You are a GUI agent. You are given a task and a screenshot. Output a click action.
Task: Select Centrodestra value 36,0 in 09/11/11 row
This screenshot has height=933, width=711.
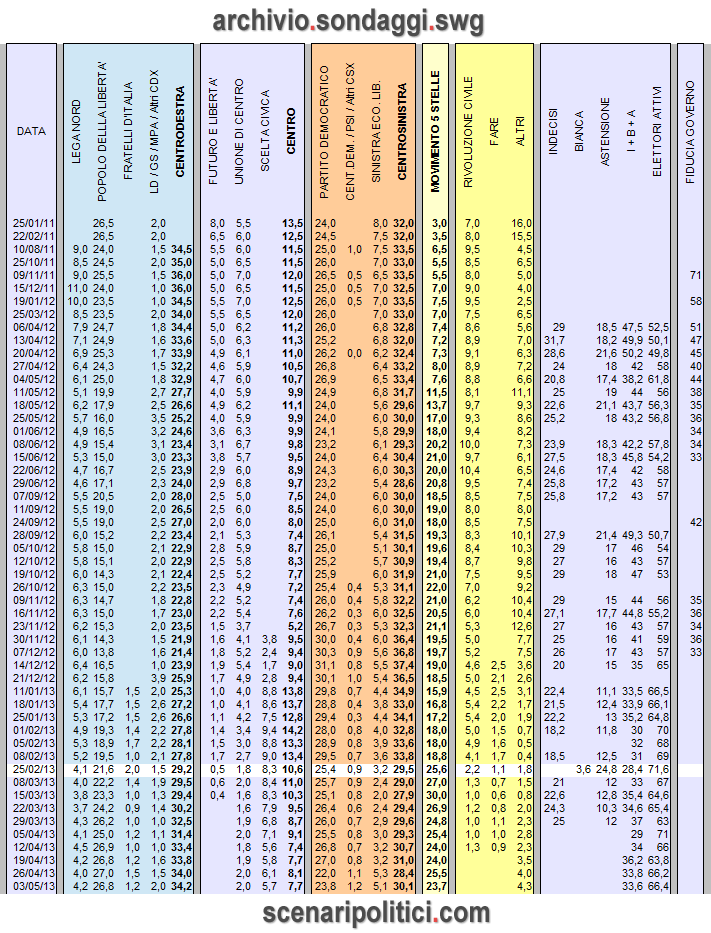181,275
